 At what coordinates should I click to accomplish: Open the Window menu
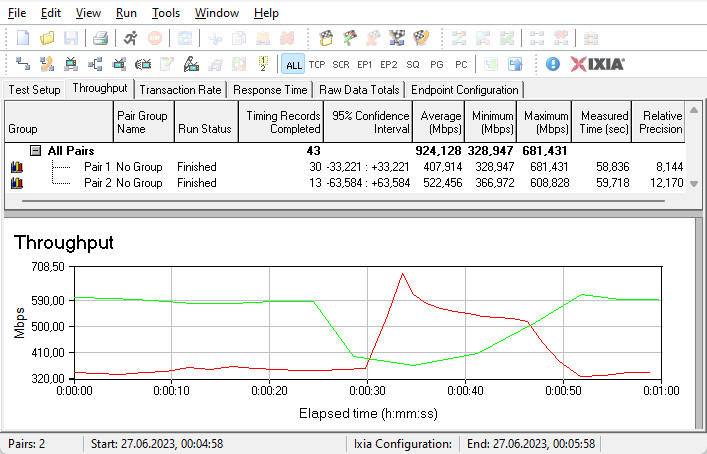coord(216,13)
